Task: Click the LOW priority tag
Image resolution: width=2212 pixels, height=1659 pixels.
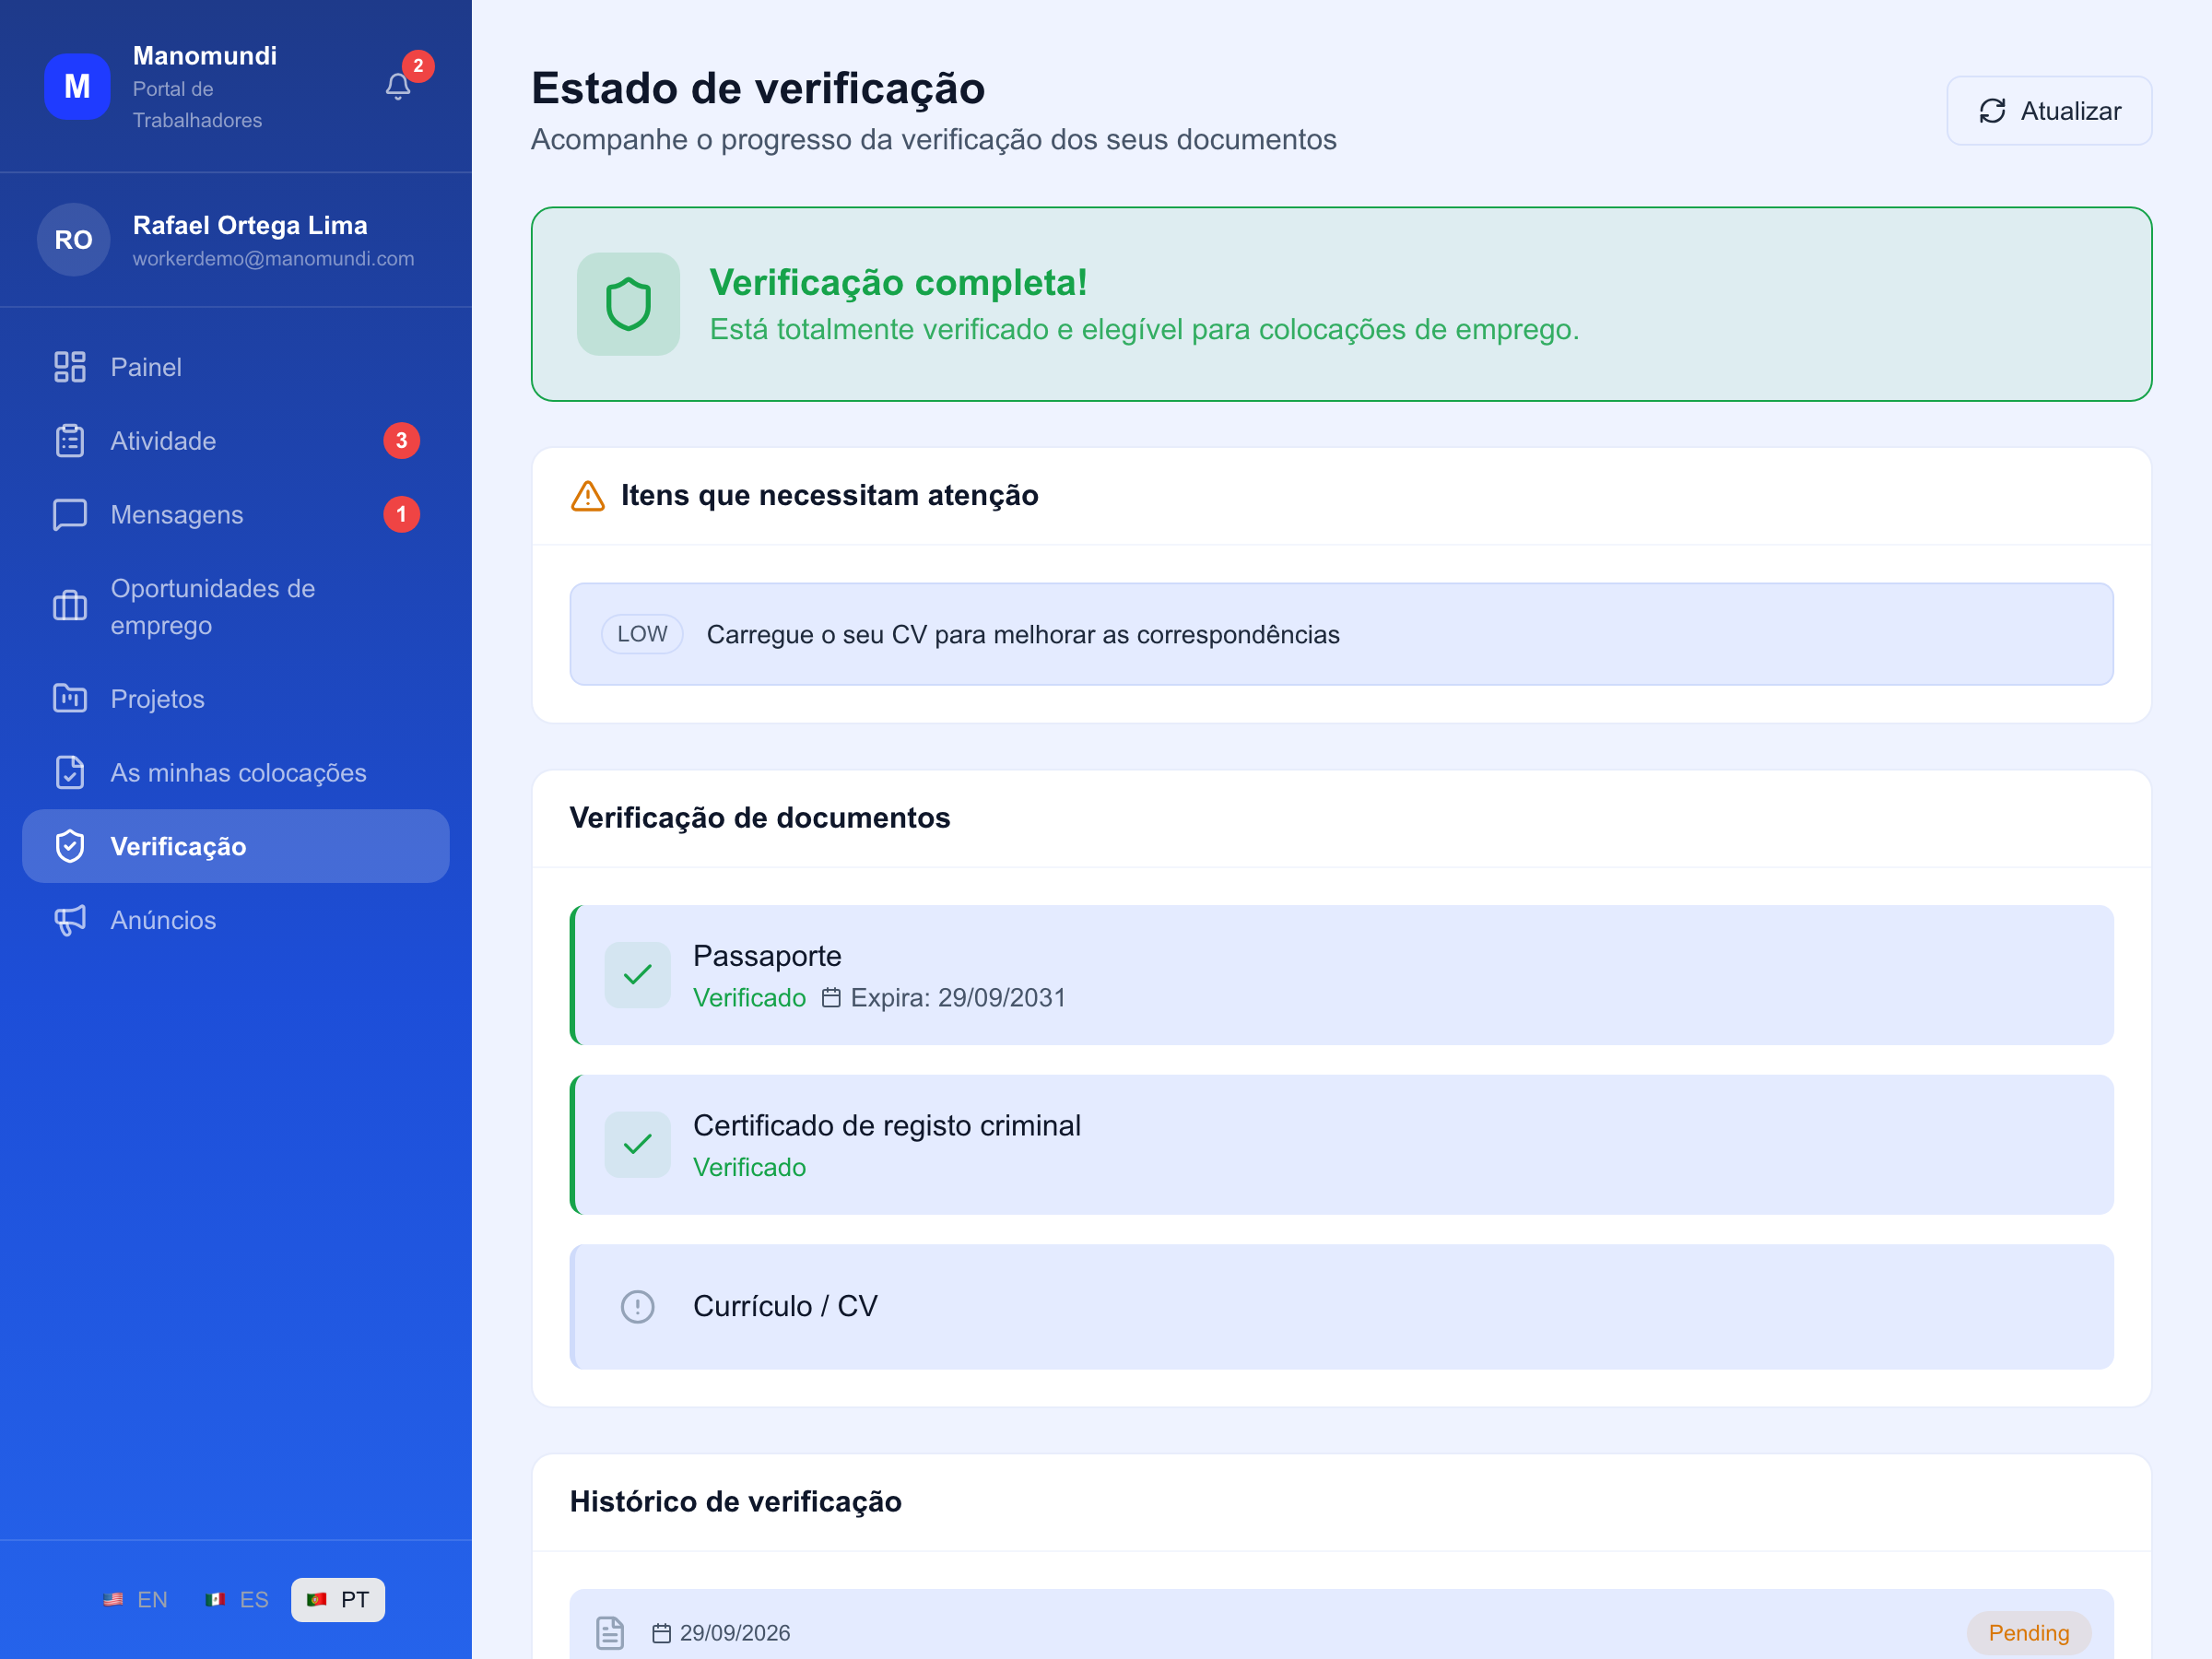Action: pos(642,634)
